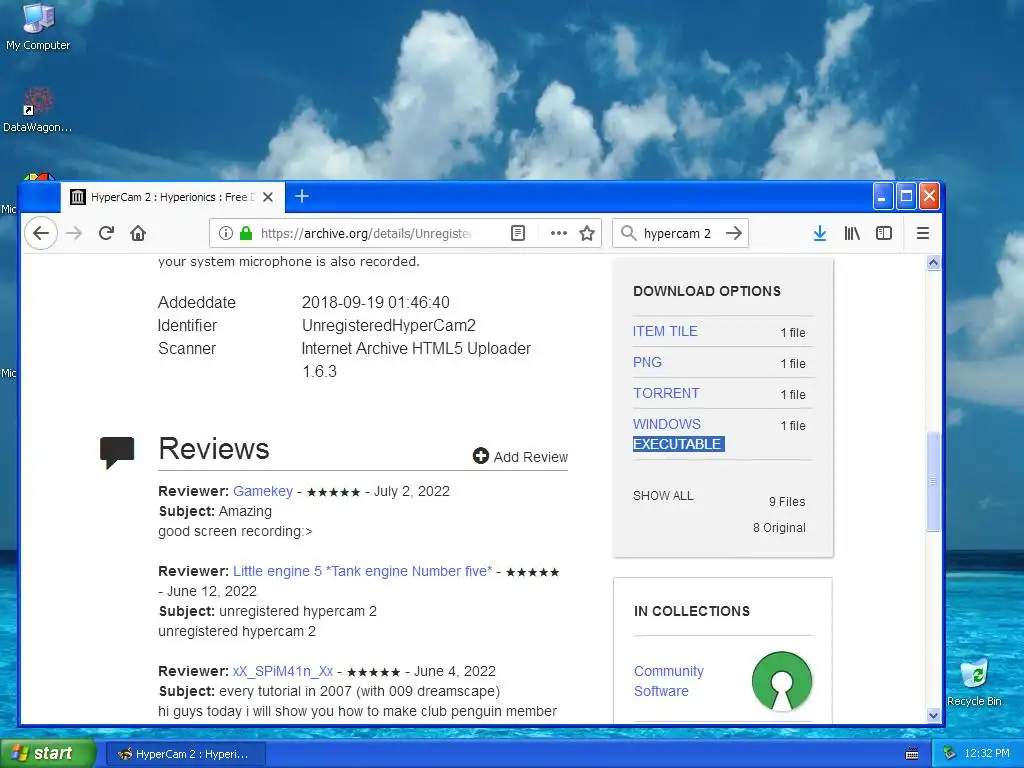Show site information icon in address bar
The width and height of the screenshot is (1024, 768).
[225, 233]
